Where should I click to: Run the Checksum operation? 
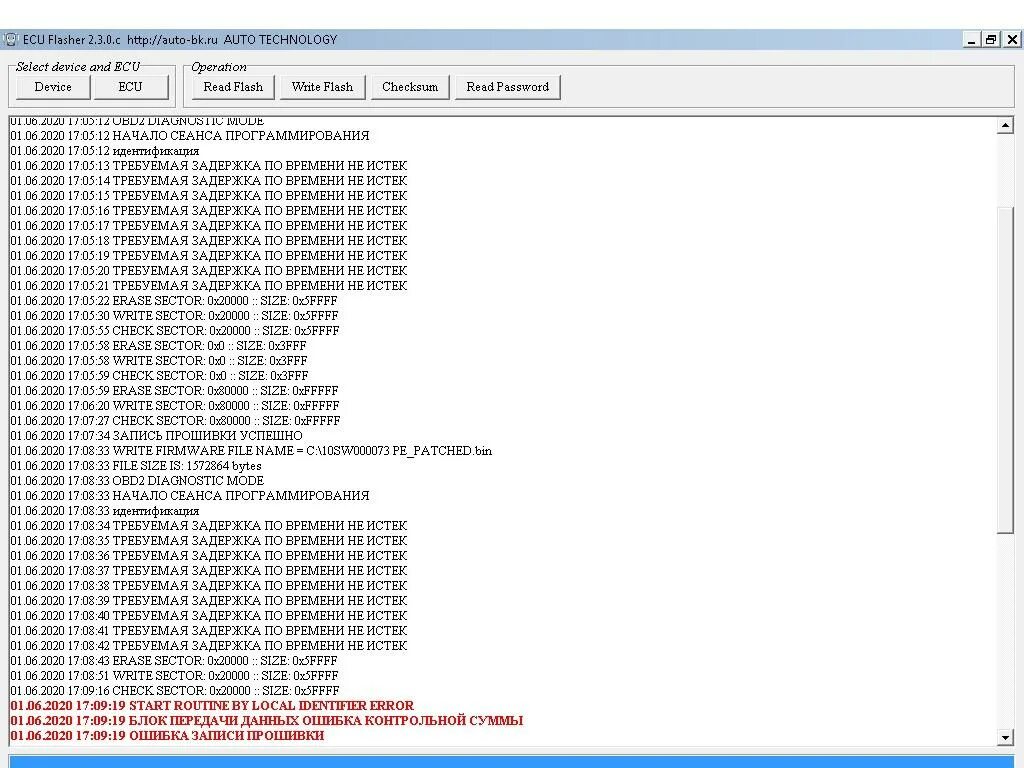click(410, 87)
